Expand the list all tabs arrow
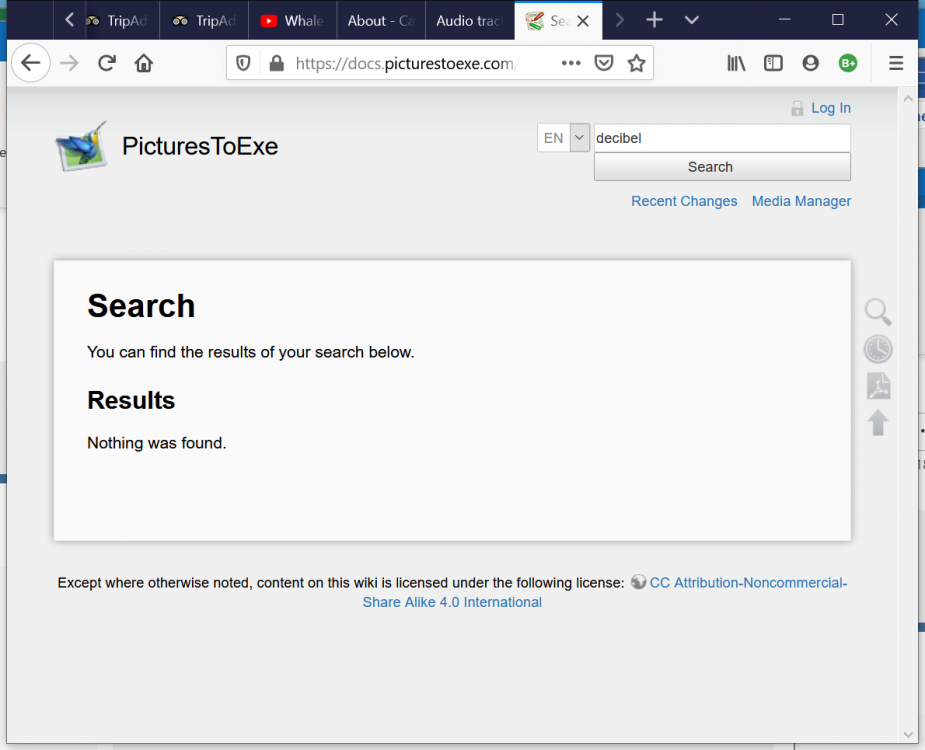This screenshot has height=750, width=925. pos(691,20)
